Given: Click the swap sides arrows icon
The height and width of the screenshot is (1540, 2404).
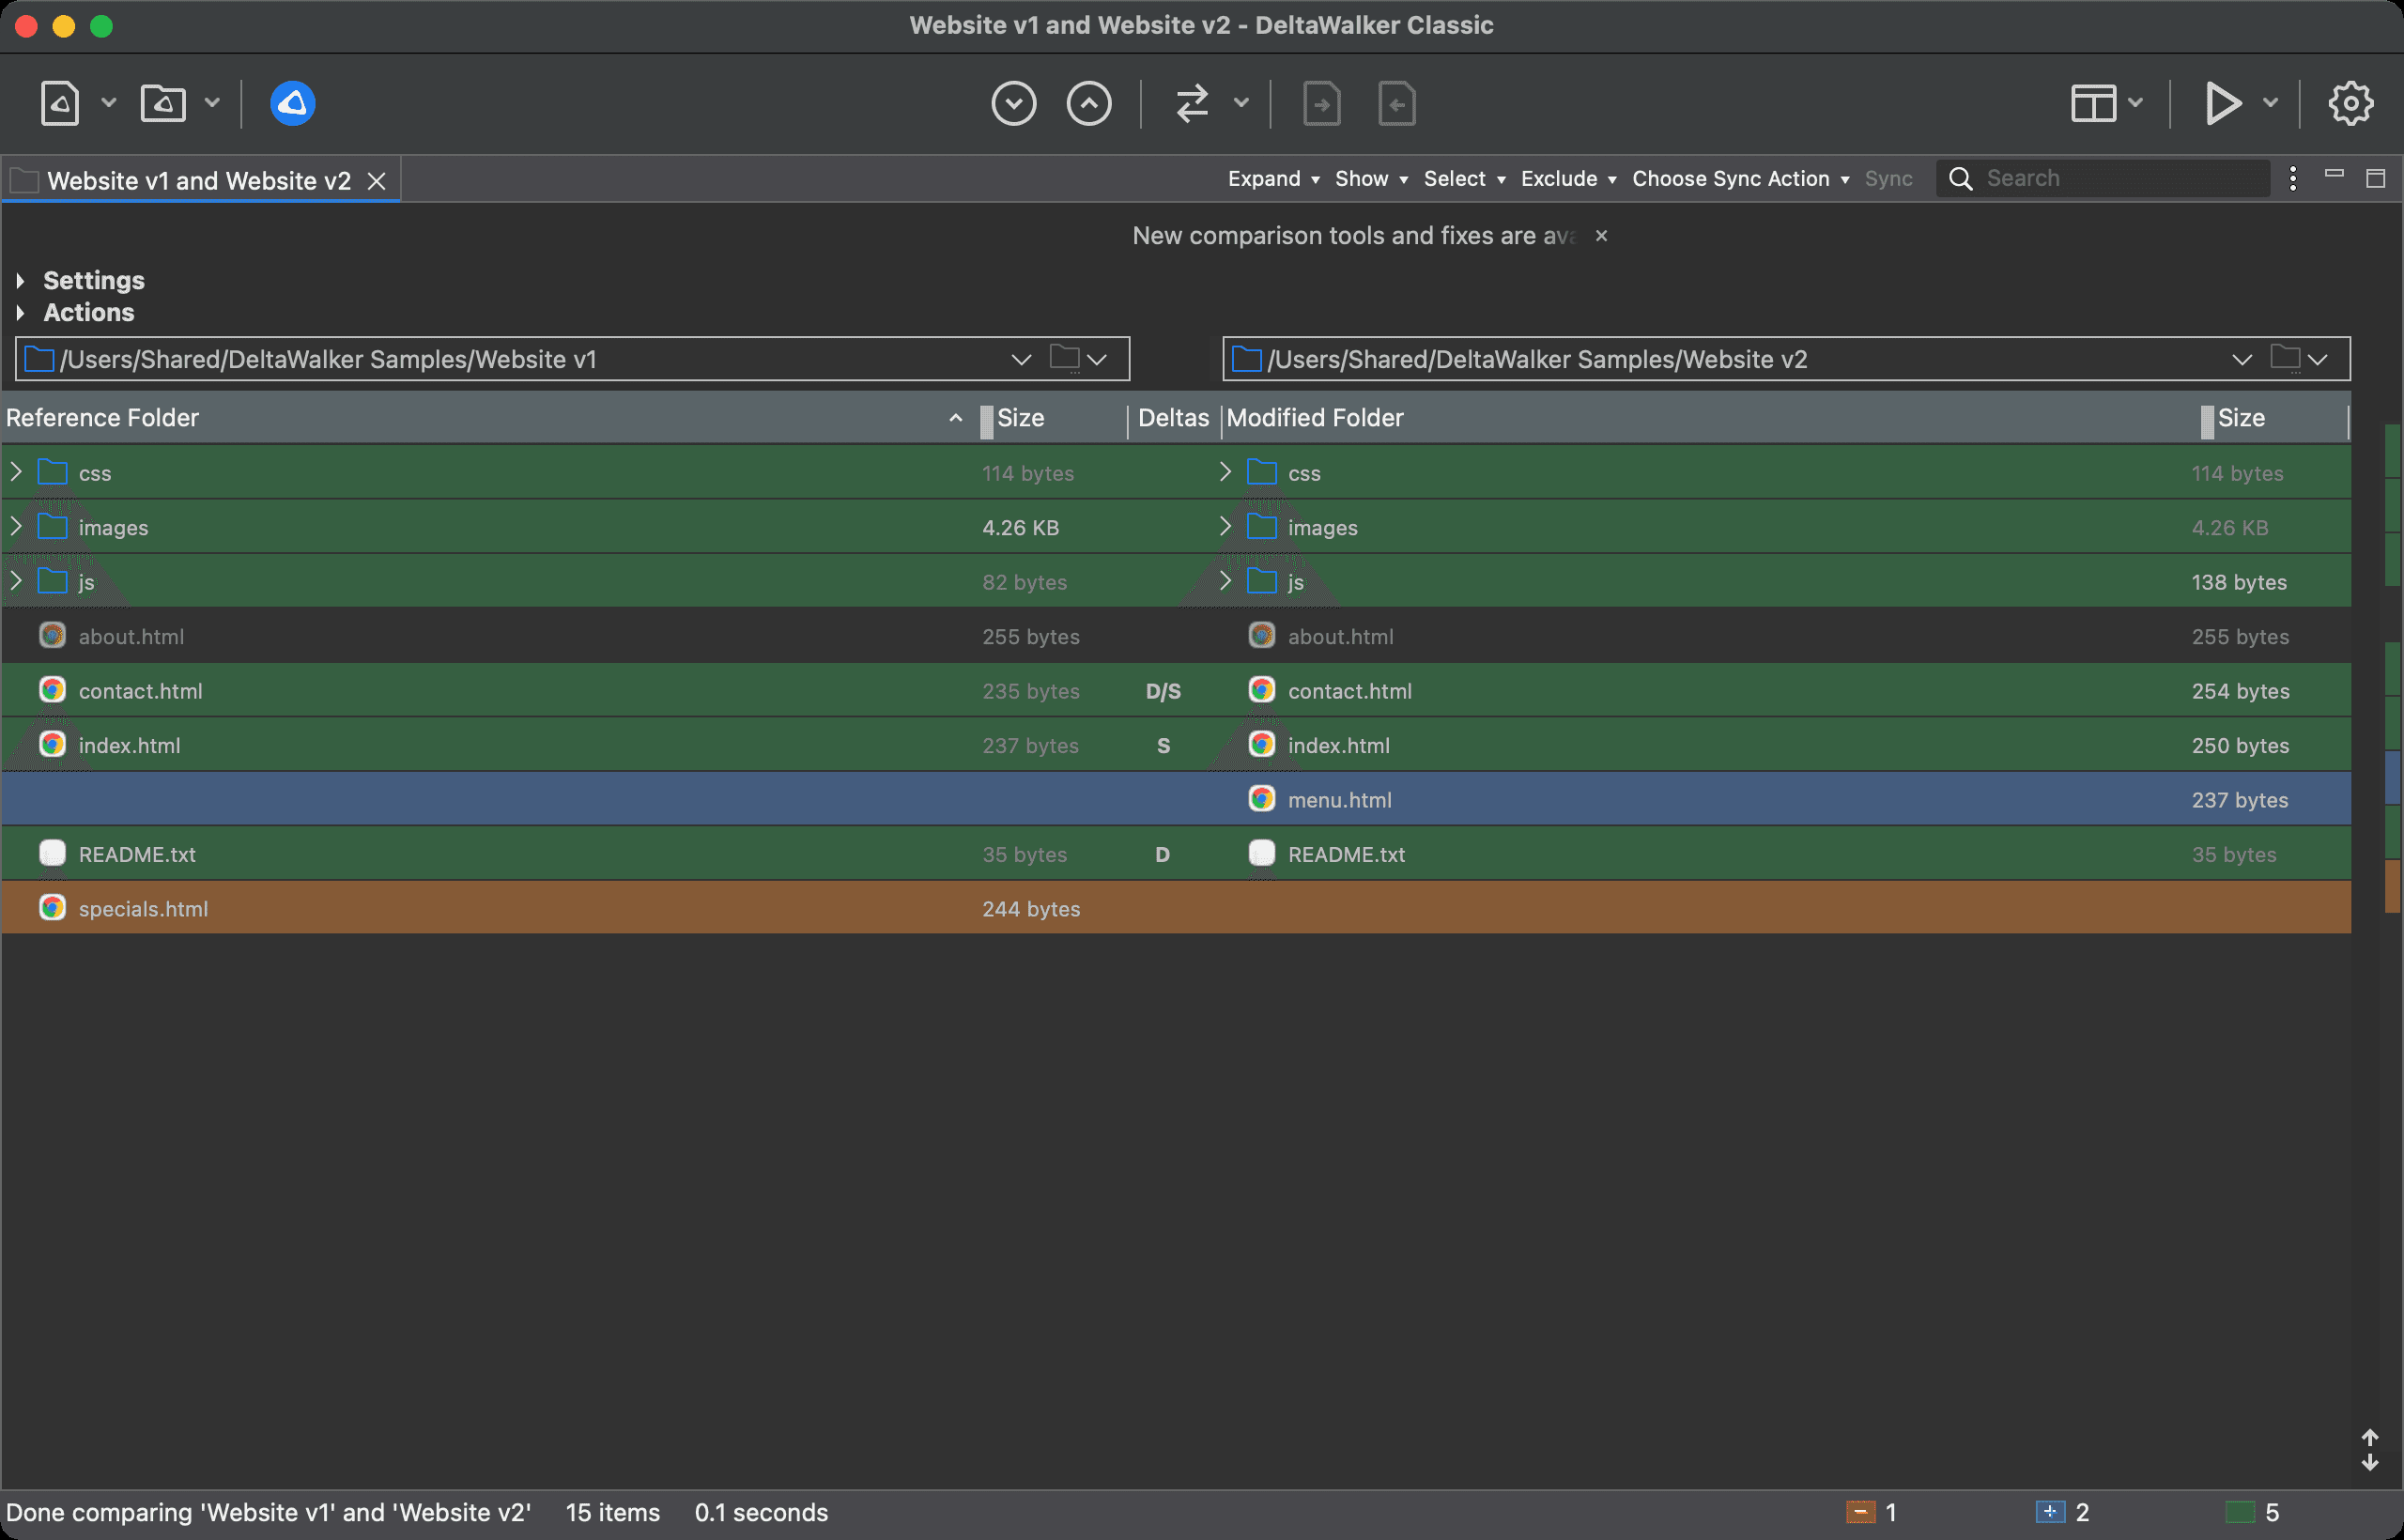Looking at the screenshot, I should click(1192, 103).
